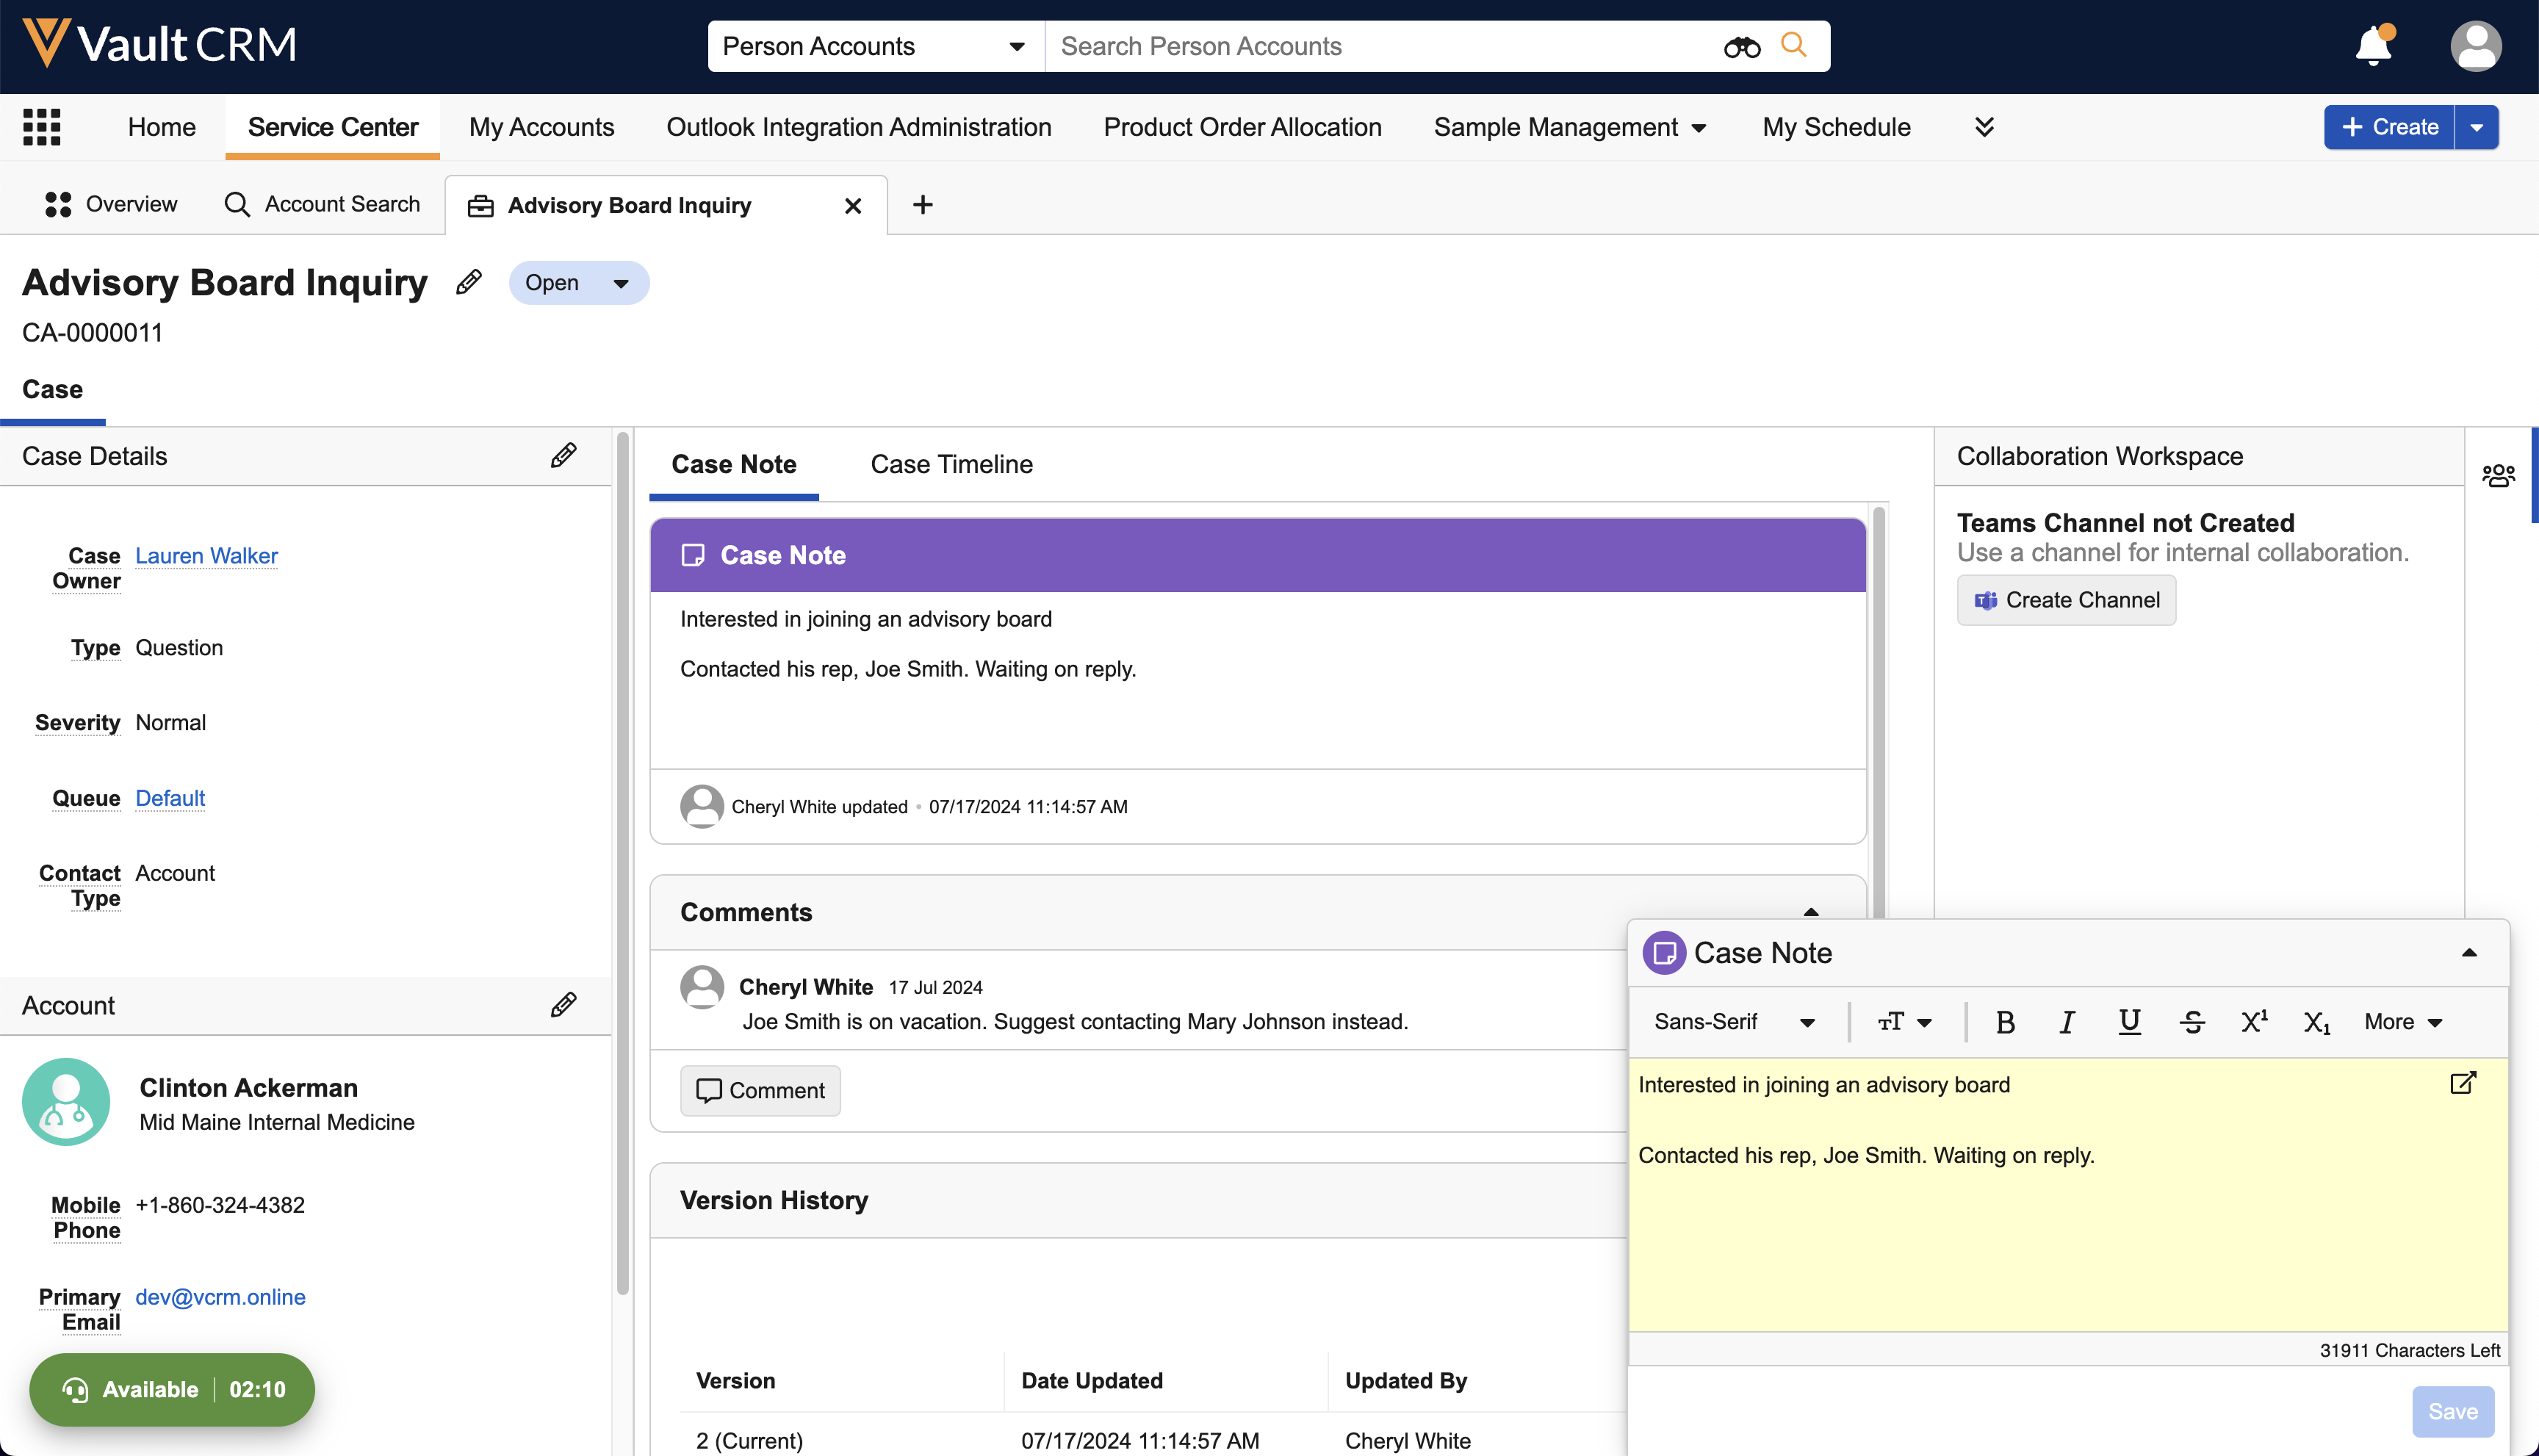Open the Open status dropdown
The image size is (2539, 1456).
[x=578, y=283]
